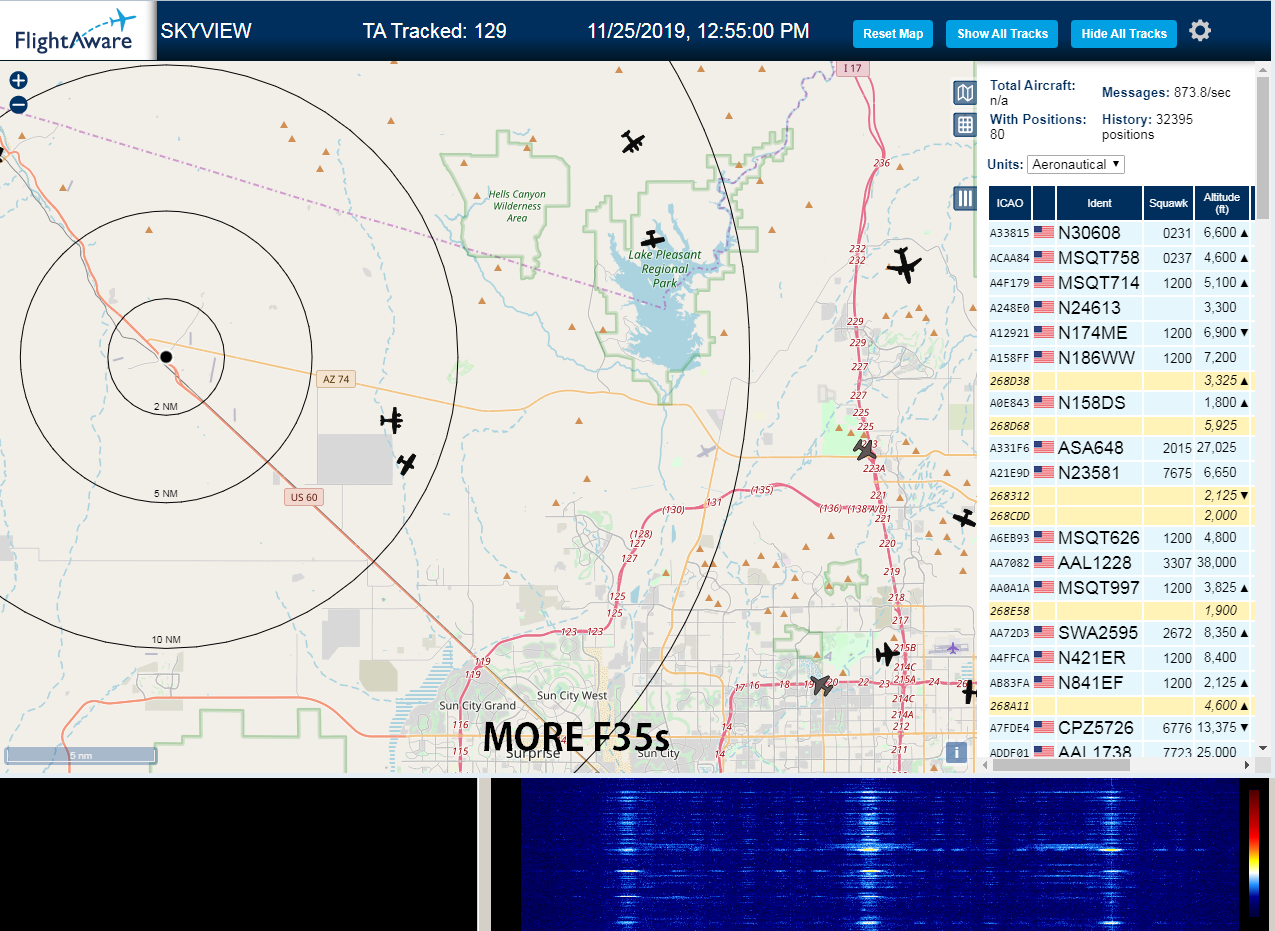Click US flag in ASA648 row
Image resolution: width=1275 pixels, height=931 pixels.
(1044, 447)
